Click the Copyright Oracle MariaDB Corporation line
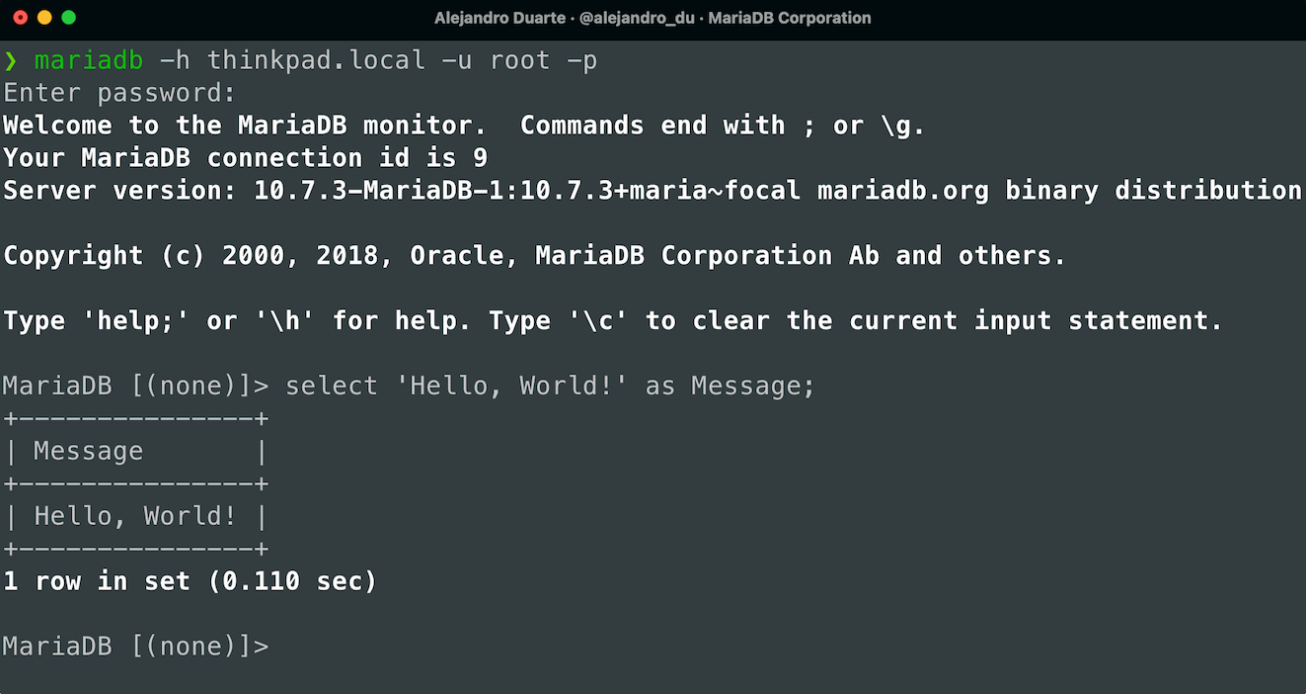The width and height of the screenshot is (1306, 694). pyautogui.click(x=535, y=255)
